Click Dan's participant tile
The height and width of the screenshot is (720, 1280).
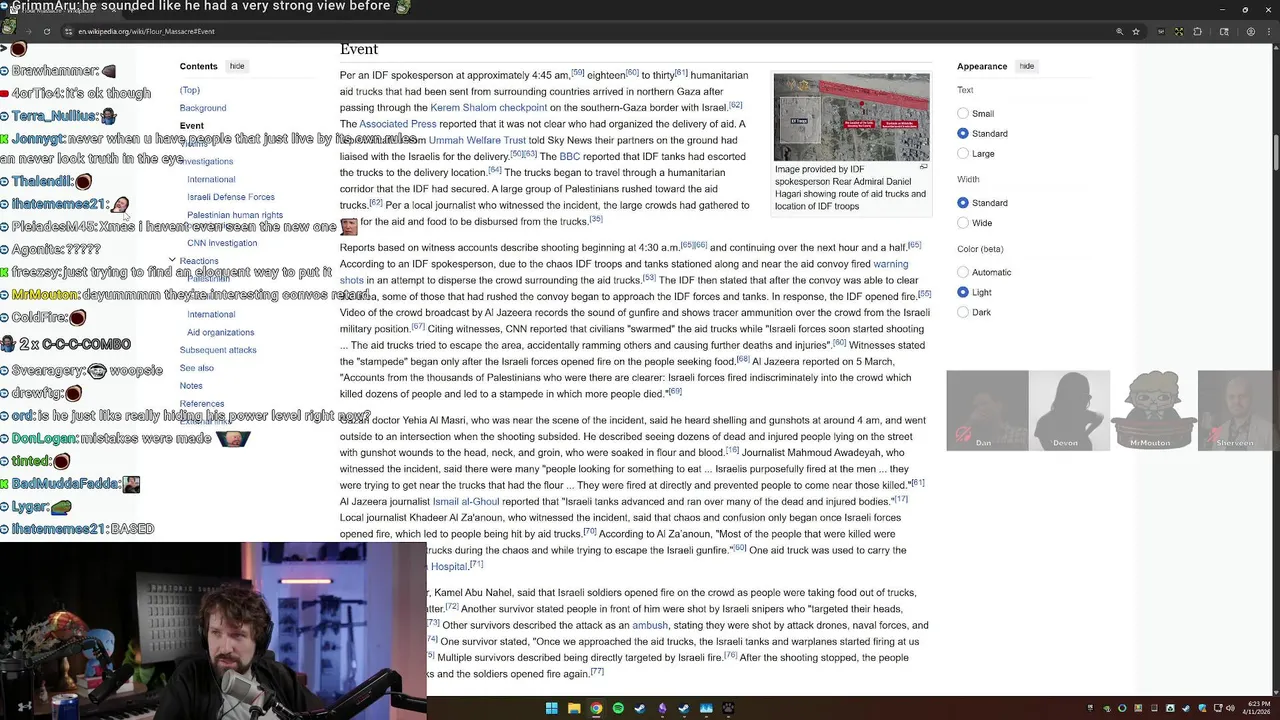tap(987, 410)
